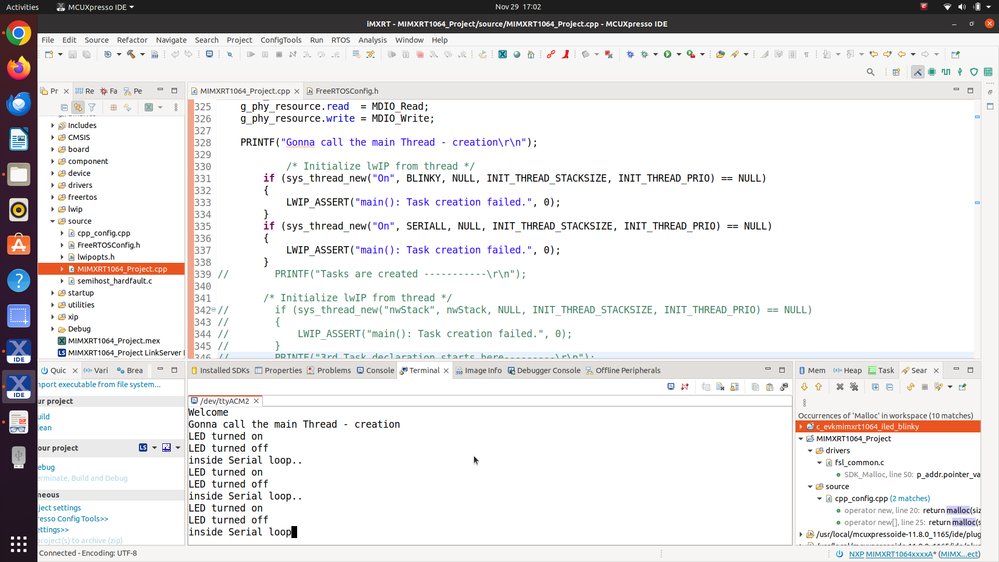Expand c_evkmimxrt1064_iled_blinky search result
The width and height of the screenshot is (999, 562).
coord(801,427)
